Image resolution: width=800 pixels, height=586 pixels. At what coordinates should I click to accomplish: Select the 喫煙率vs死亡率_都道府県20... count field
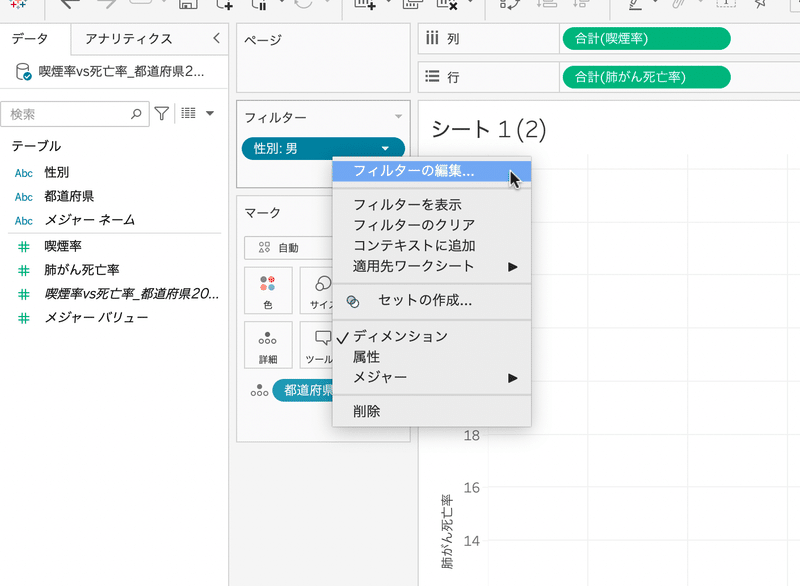132,294
